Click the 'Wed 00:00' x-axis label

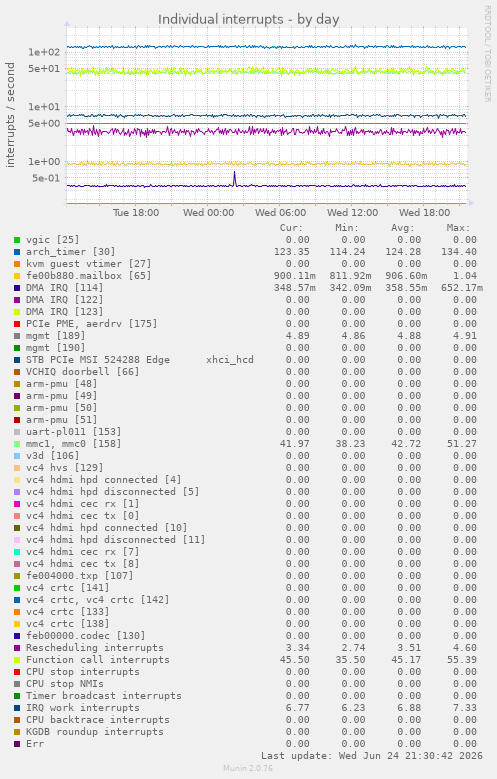point(208,213)
